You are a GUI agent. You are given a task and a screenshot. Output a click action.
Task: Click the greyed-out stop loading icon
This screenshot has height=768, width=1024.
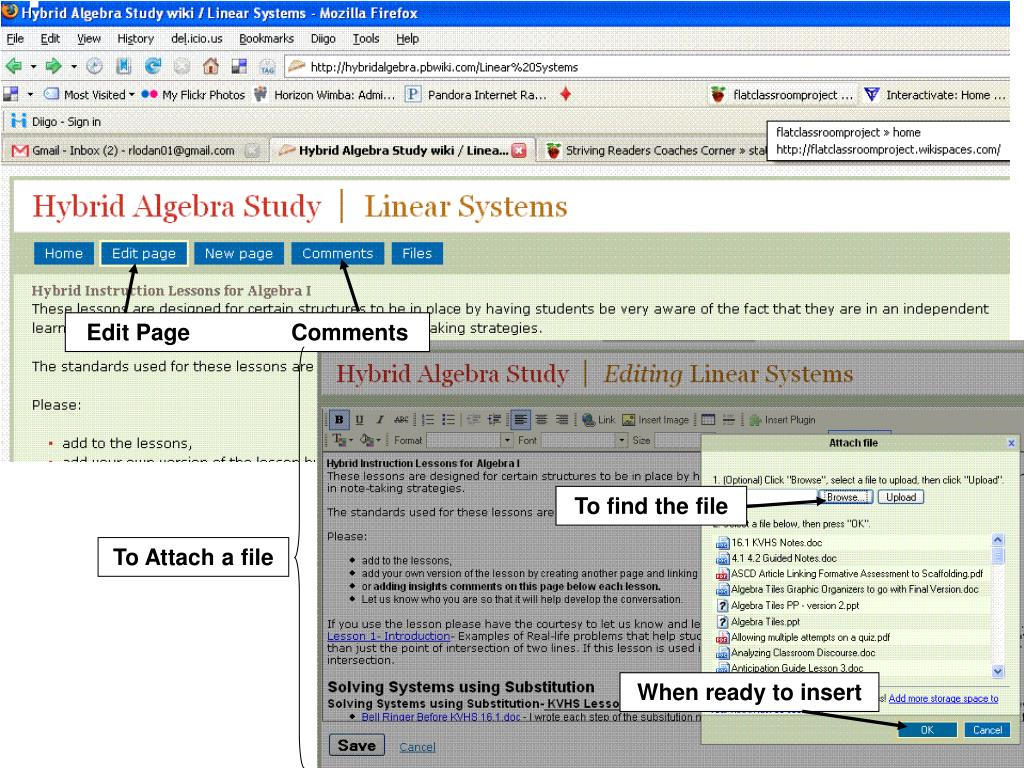tap(182, 66)
